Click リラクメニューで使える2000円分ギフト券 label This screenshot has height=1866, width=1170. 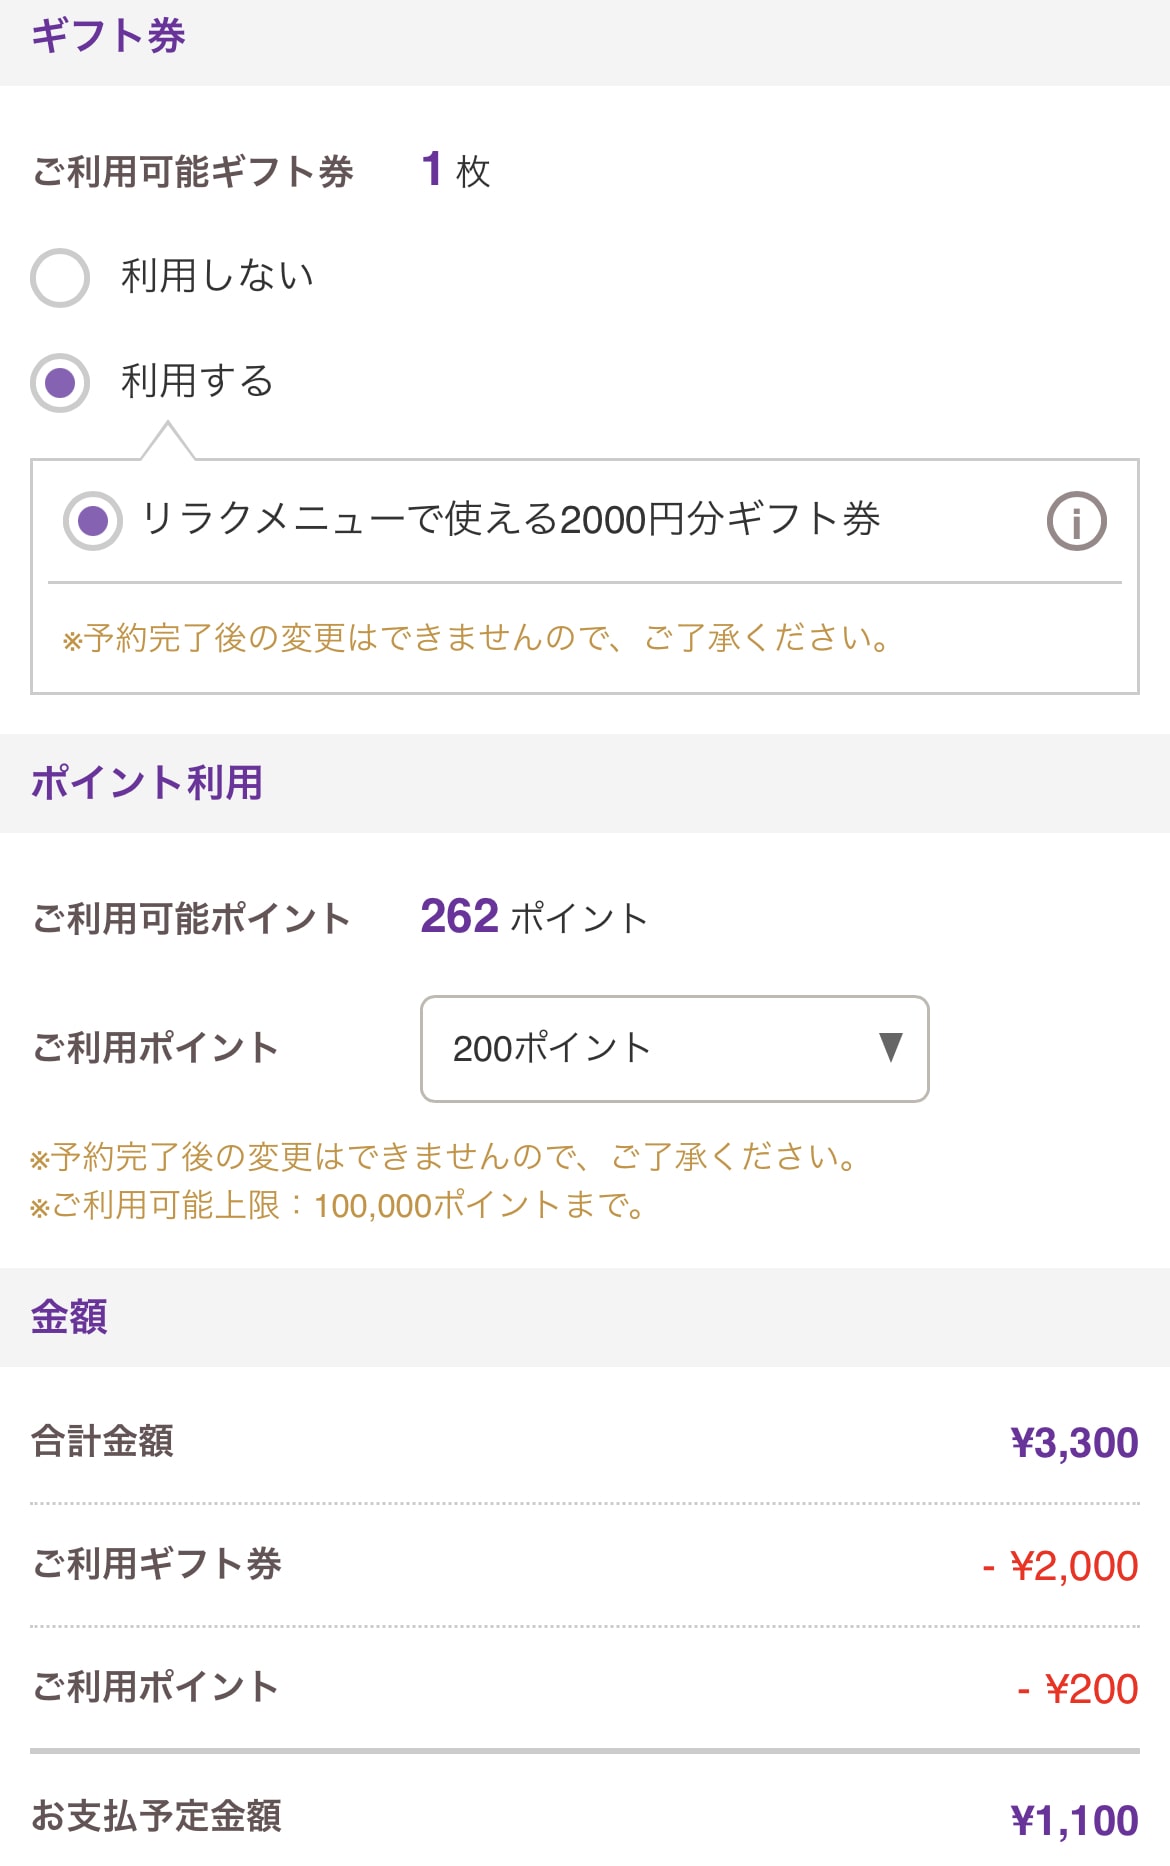point(511,519)
